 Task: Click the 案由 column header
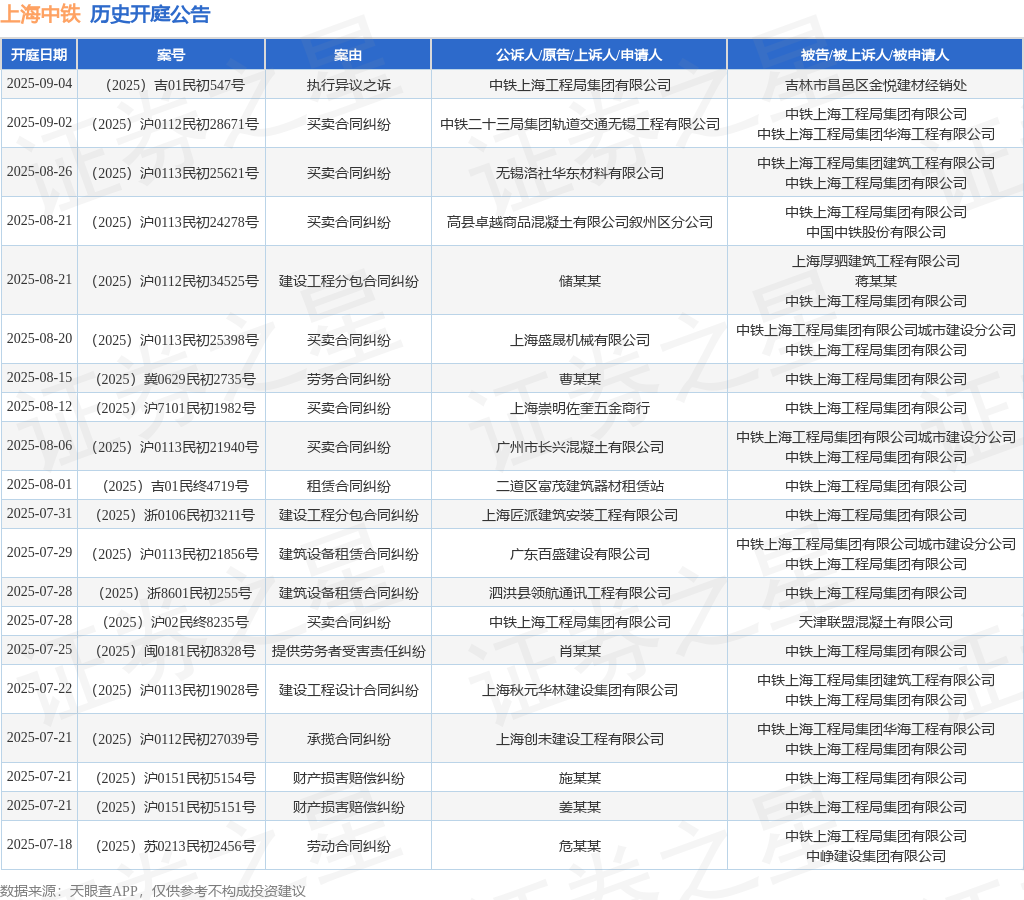[348, 55]
